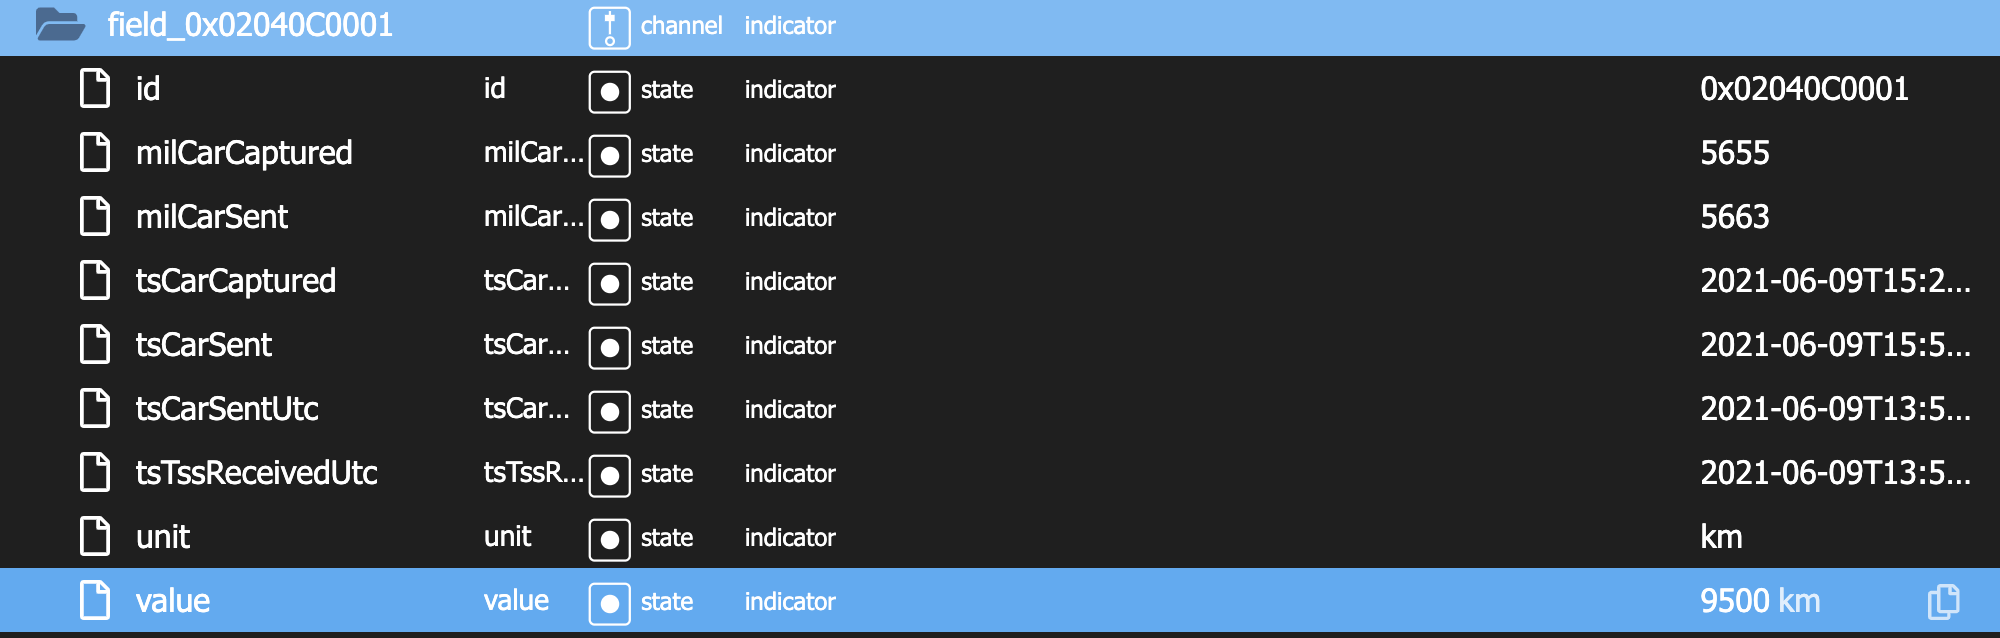This screenshot has height=638, width=2000.
Task: Click the document icon beside unit
Action: click(95, 537)
